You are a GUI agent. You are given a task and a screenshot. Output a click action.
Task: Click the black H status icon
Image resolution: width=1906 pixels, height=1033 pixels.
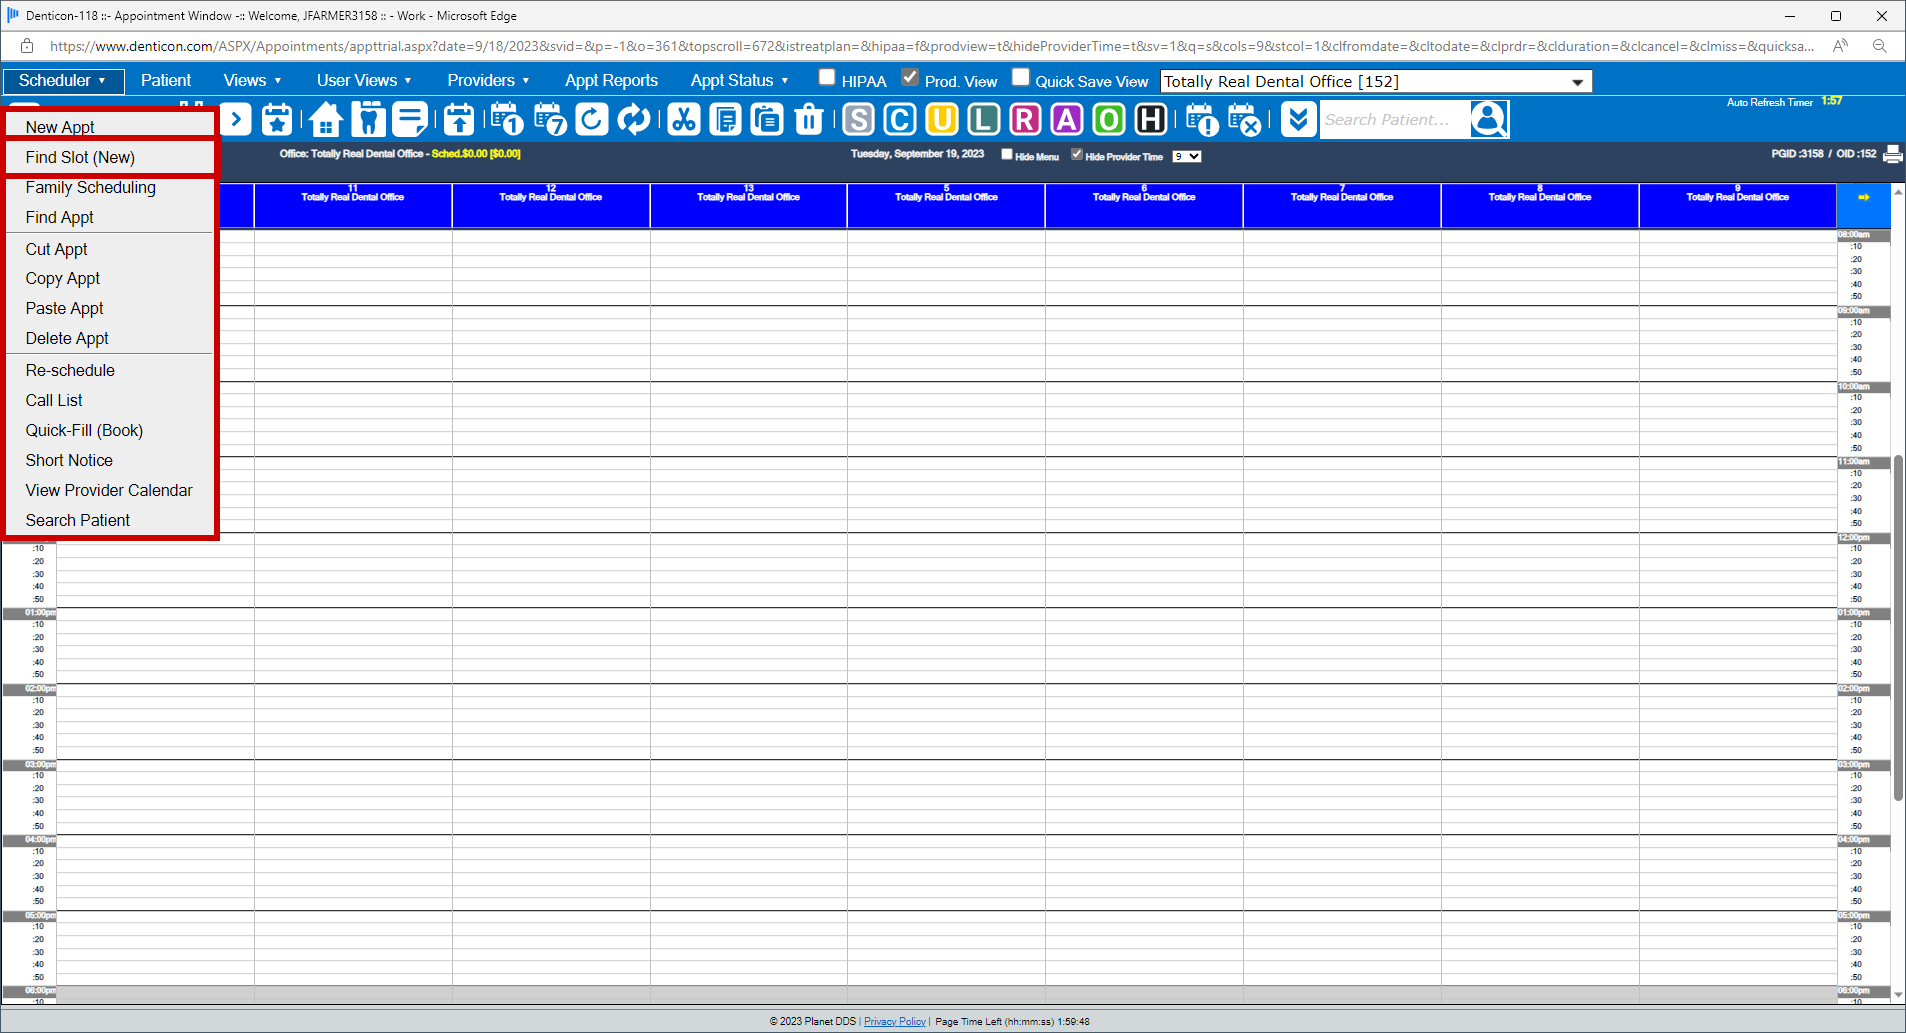[1151, 119]
